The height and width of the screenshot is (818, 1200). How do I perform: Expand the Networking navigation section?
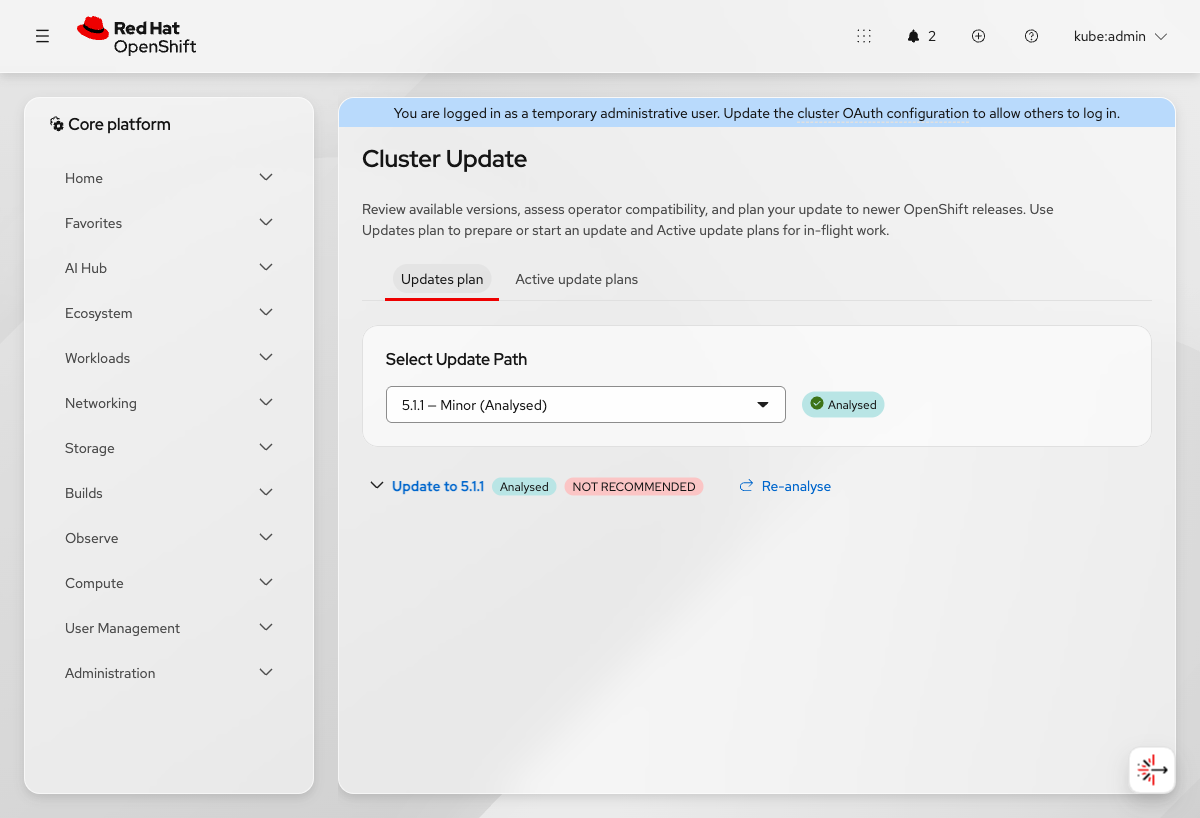point(169,403)
